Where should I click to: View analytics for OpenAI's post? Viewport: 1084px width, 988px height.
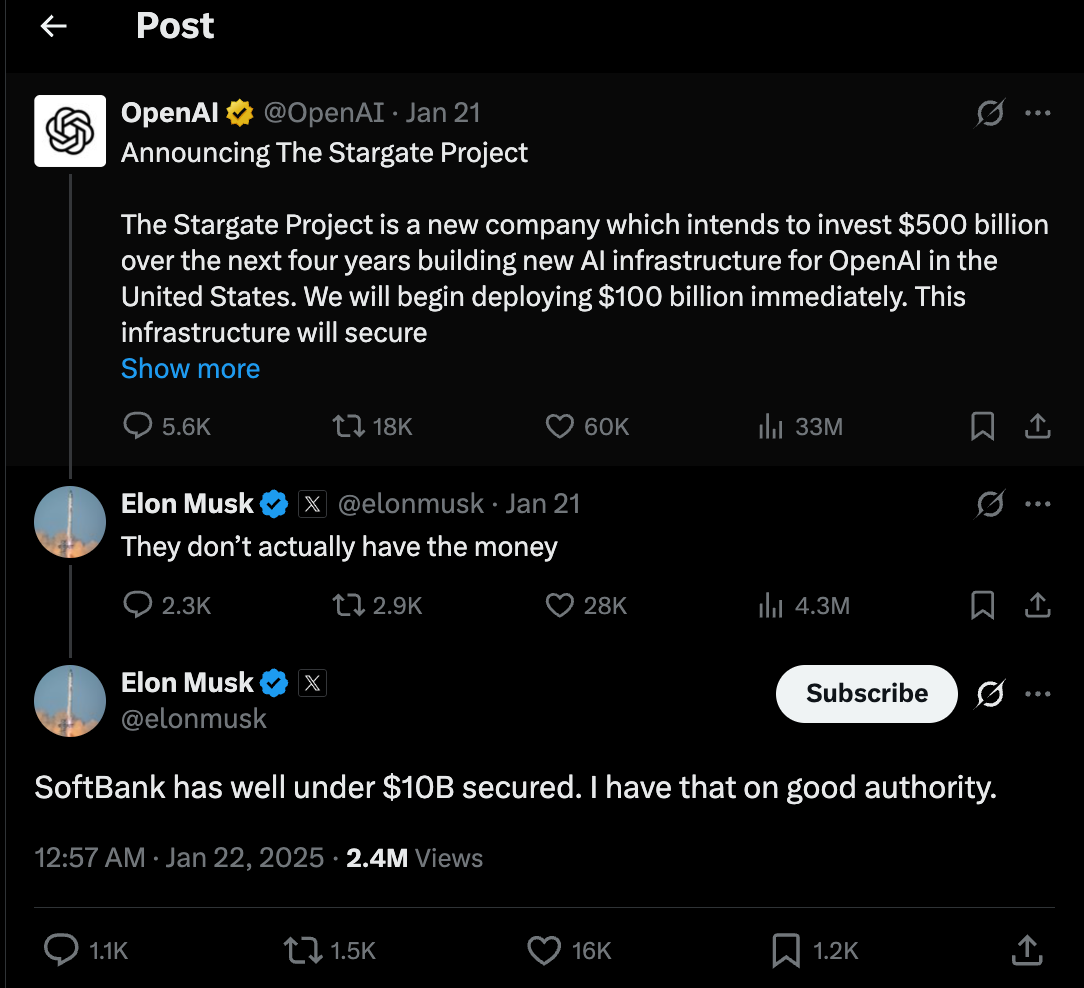coord(770,427)
